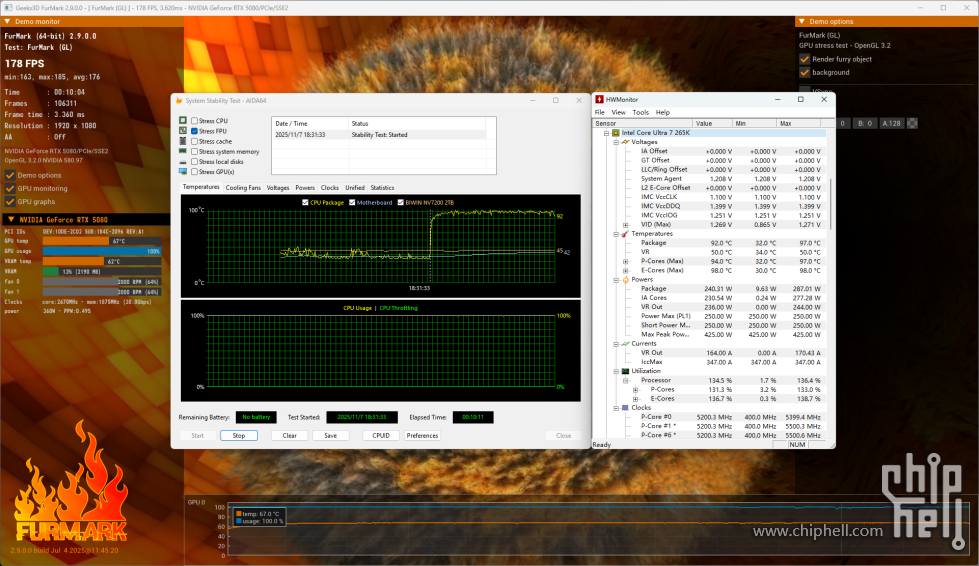
Task: Click the Utilization chip icon in HWMonitor
Action: pos(624,371)
